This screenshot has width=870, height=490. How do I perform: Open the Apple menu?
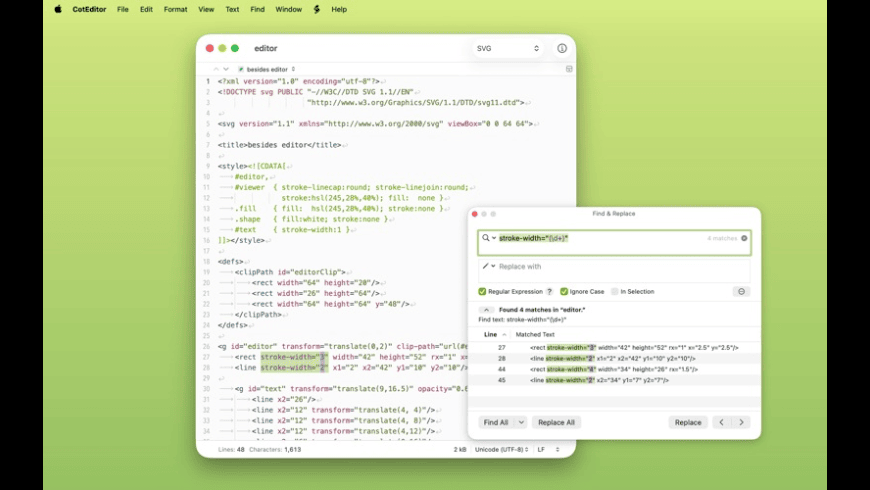point(58,9)
